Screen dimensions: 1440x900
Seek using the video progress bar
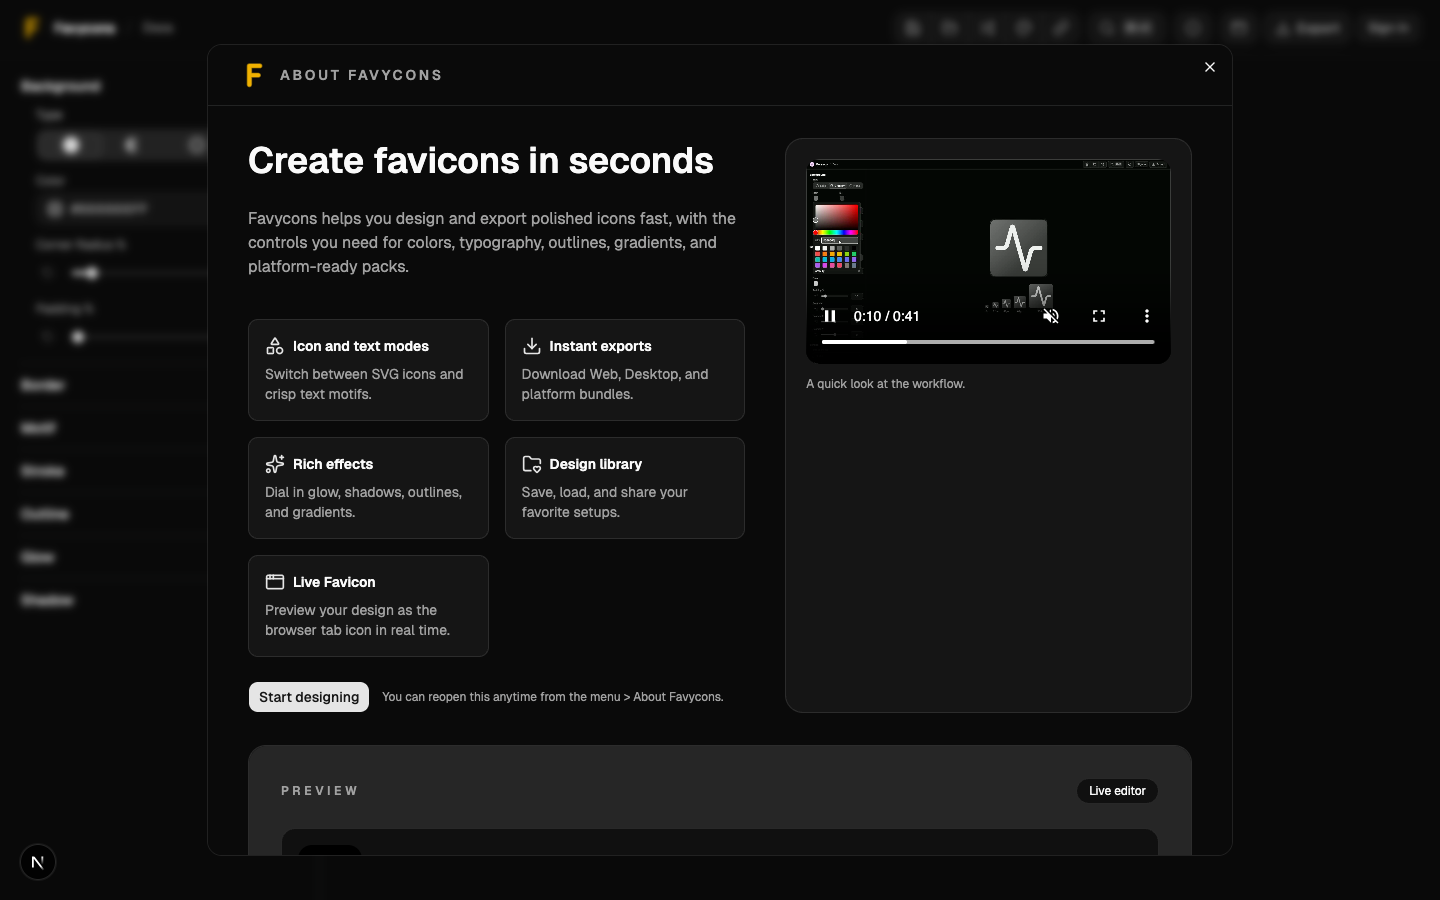(987, 342)
